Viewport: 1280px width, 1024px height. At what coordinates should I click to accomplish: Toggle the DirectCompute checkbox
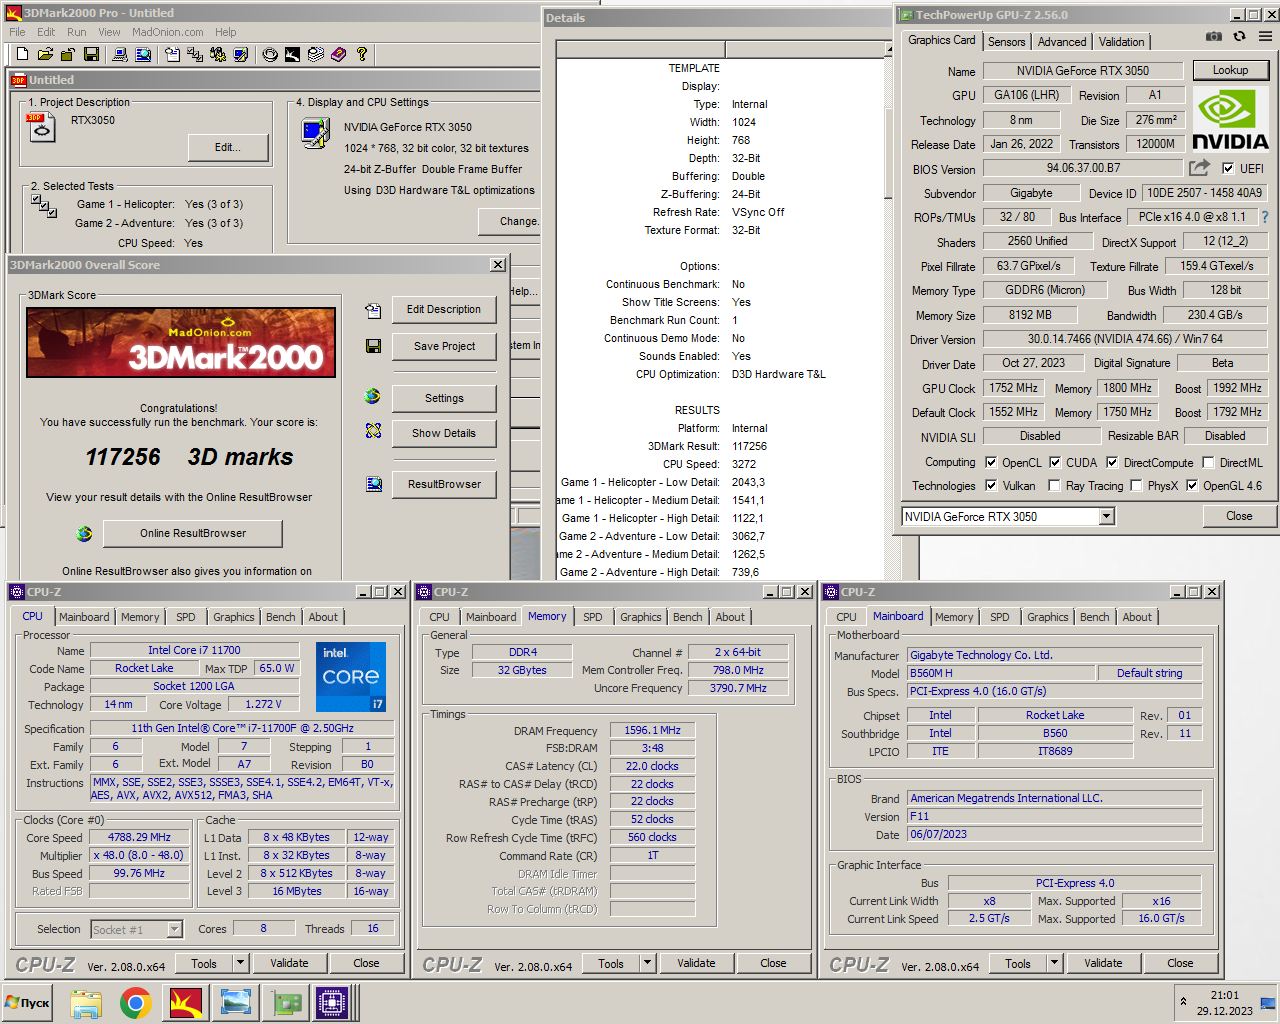1111,462
